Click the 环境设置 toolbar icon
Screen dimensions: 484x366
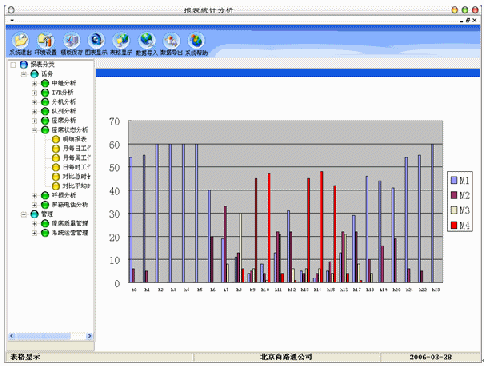[x=45, y=41]
